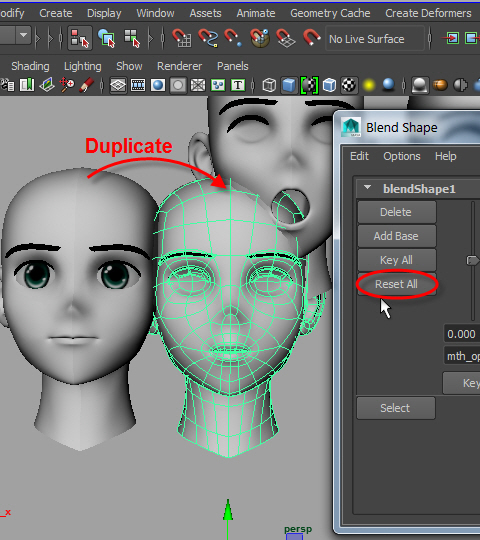Click the Safe Title T icon
Viewport: 480px width, 540px height.
point(238,85)
